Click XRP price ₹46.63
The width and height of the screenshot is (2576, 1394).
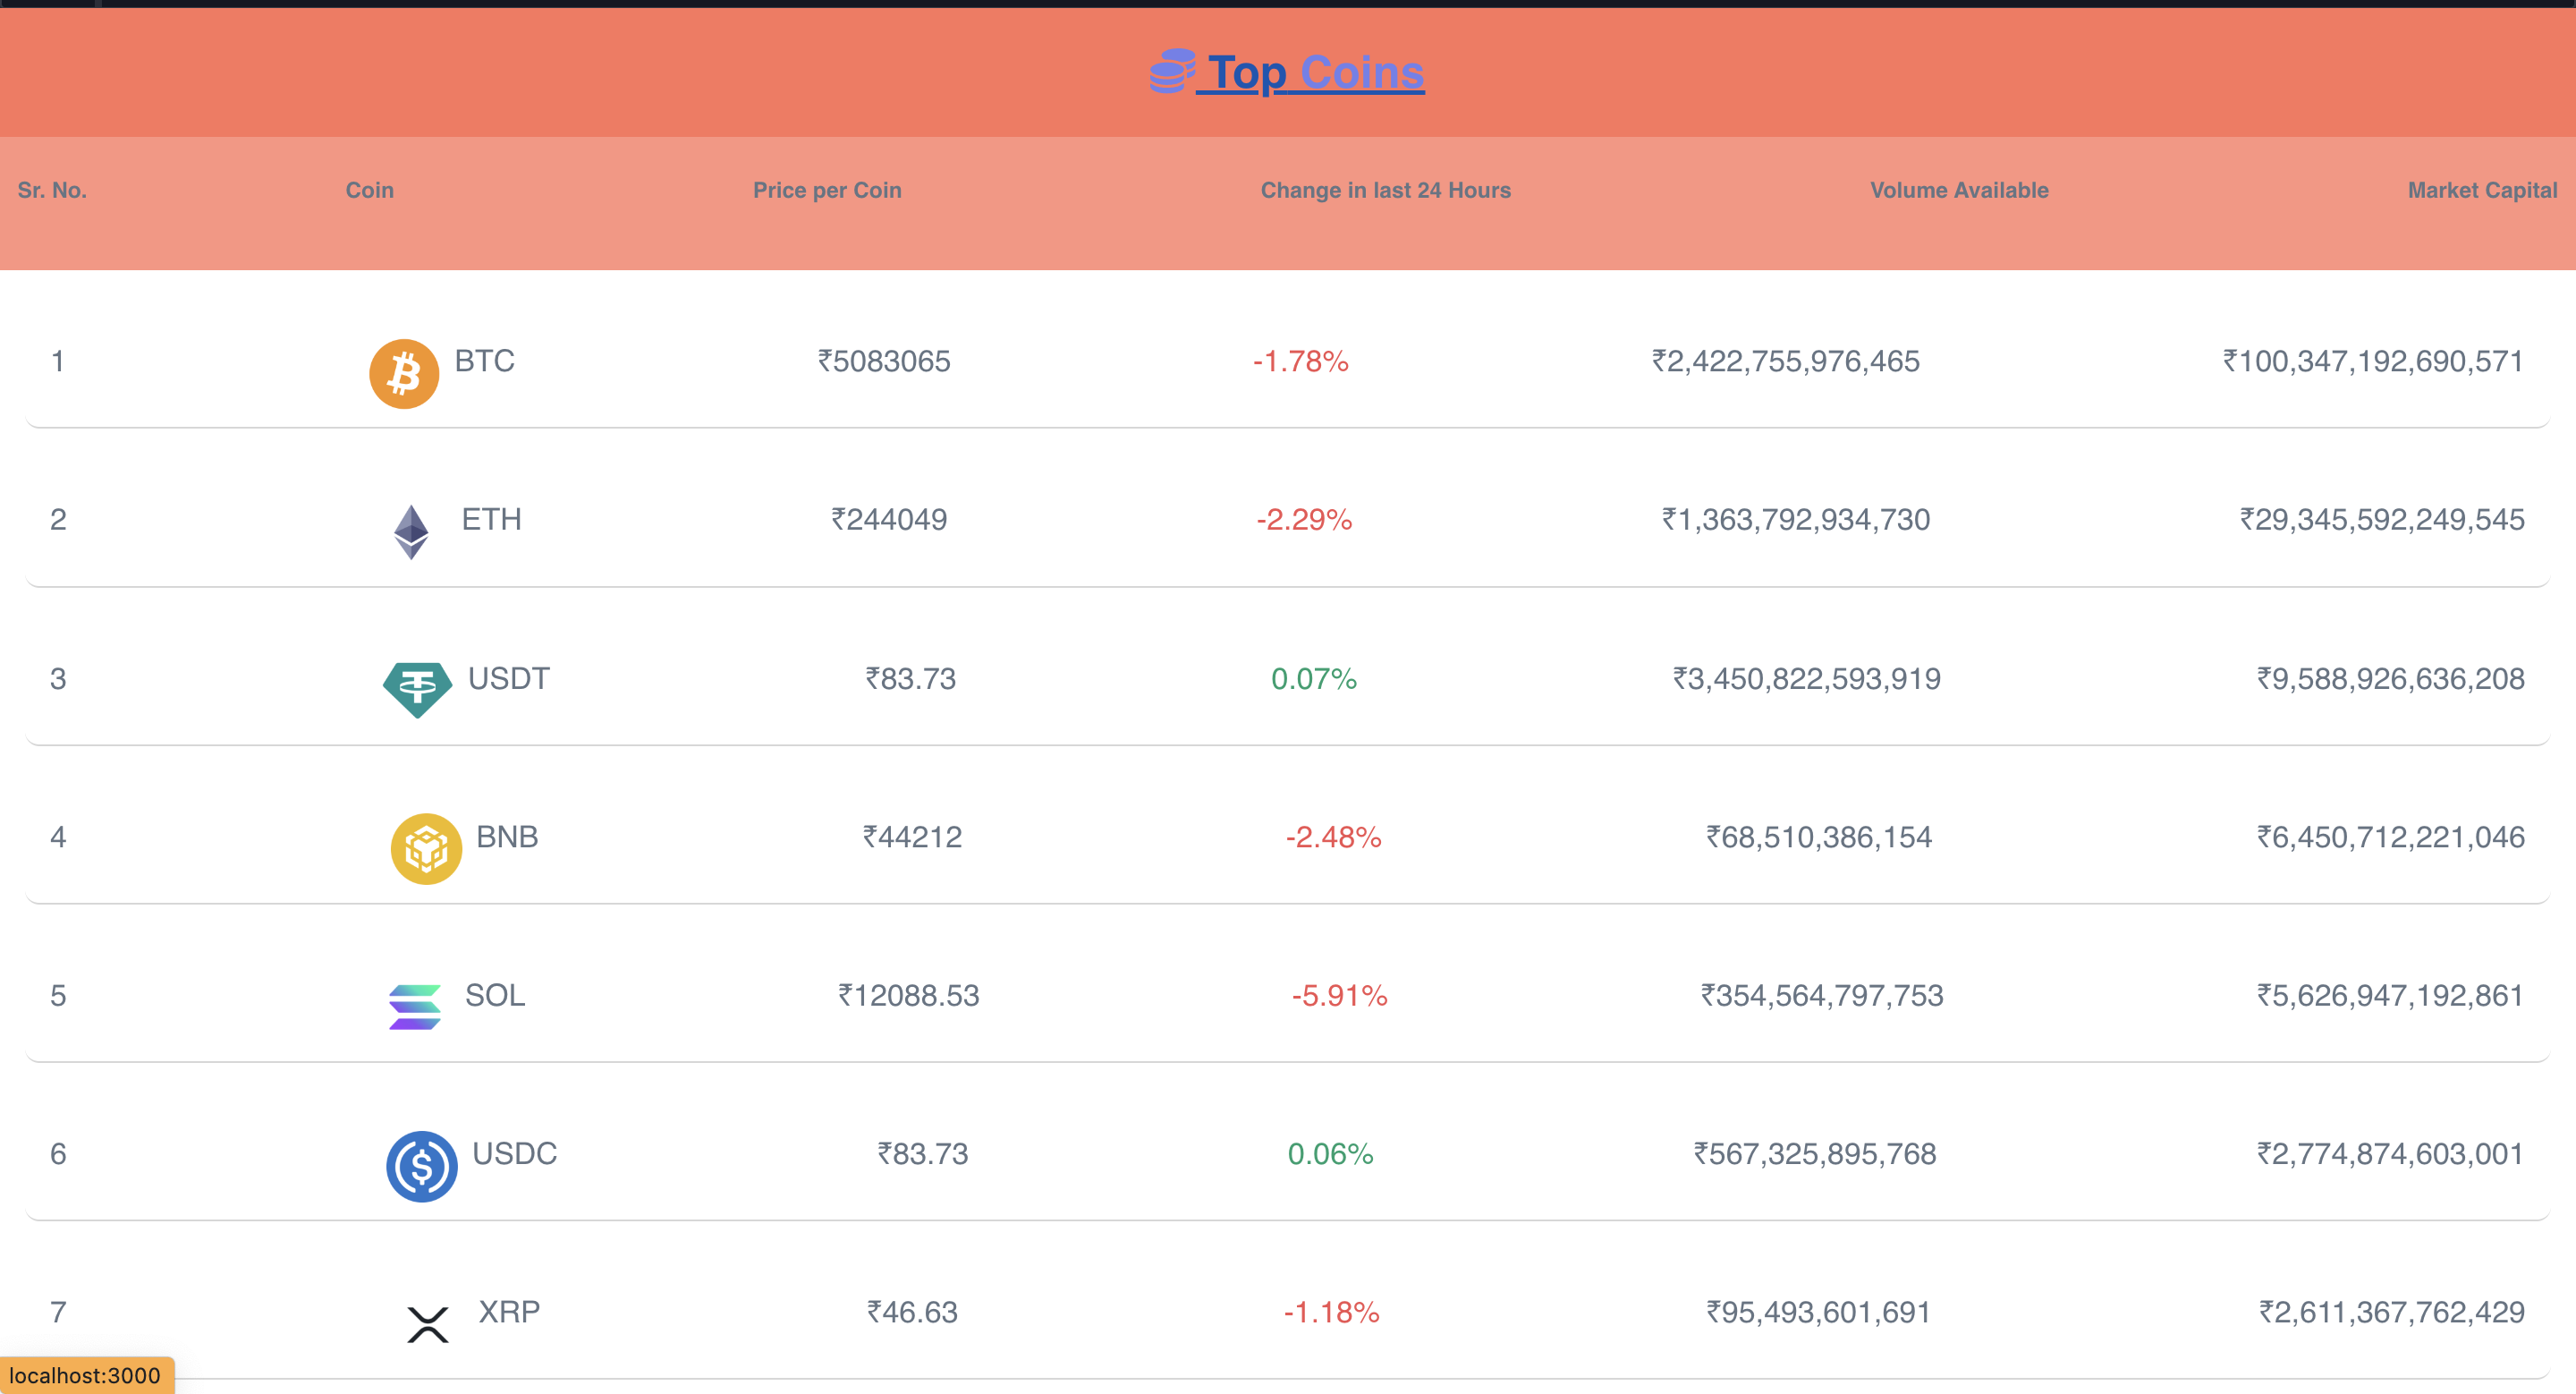point(912,1311)
